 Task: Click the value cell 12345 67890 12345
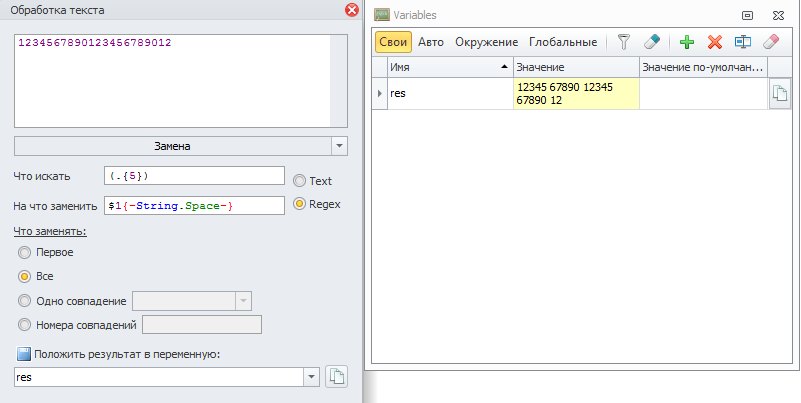(576, 93)
